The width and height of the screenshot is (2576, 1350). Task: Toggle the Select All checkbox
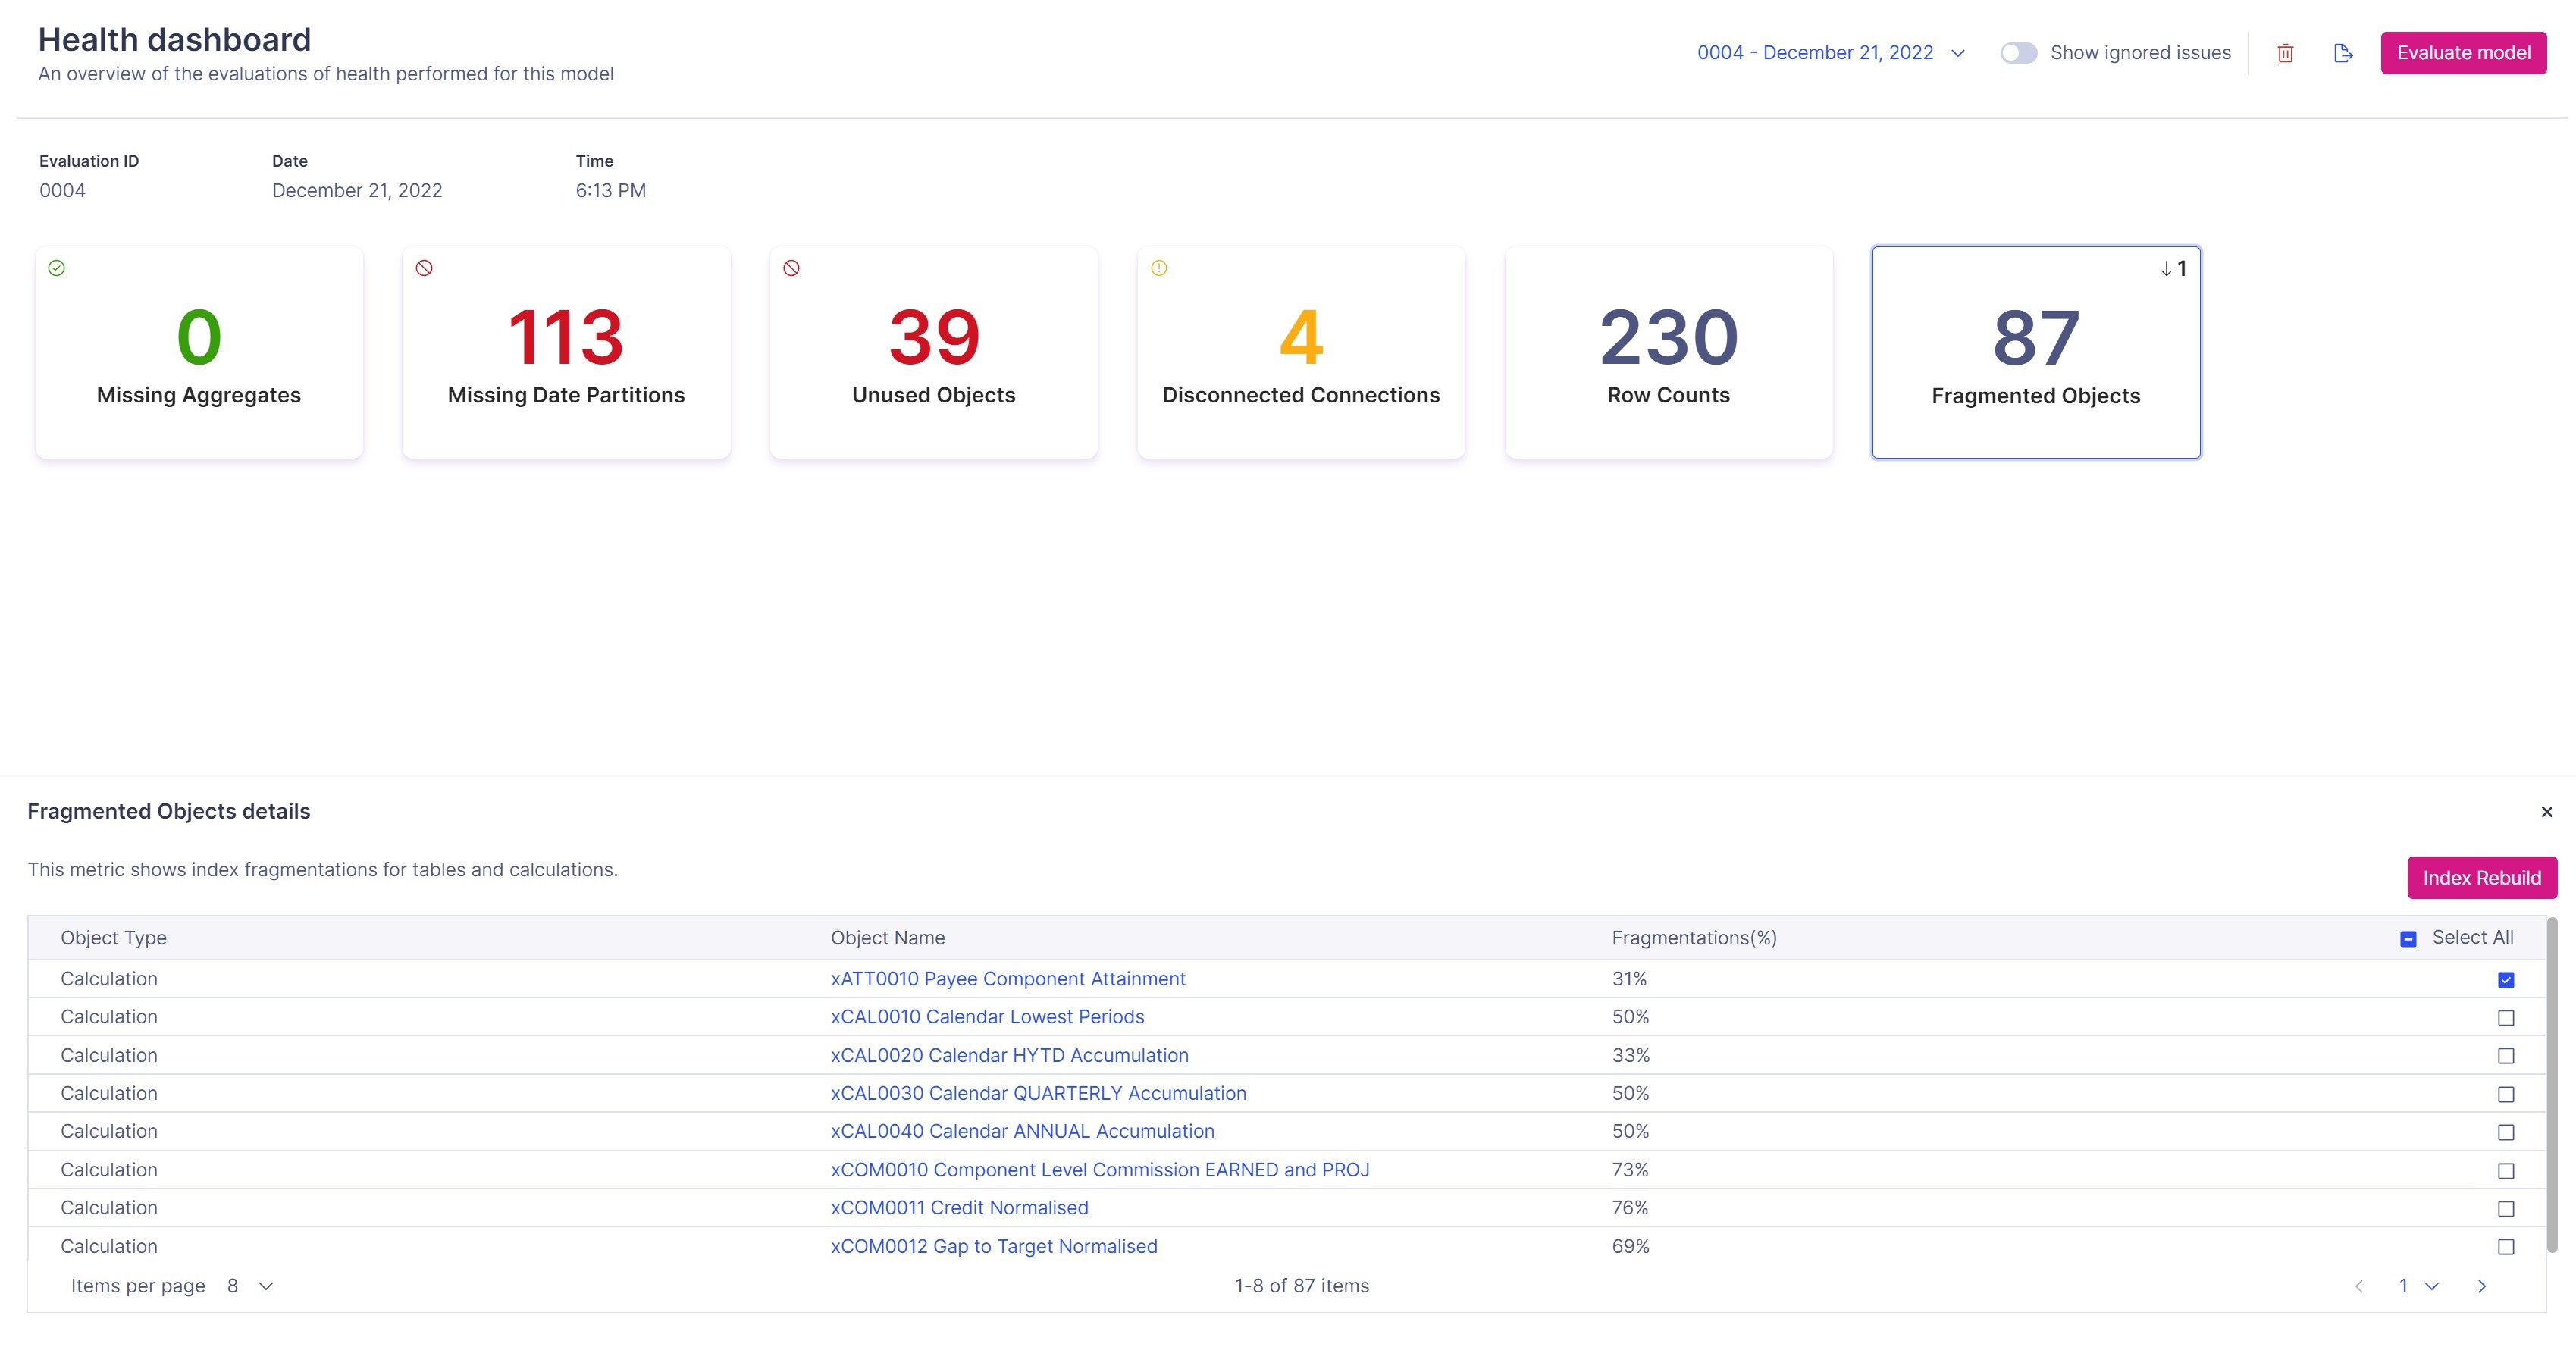pyautogui.click(x=2408, y=938)
